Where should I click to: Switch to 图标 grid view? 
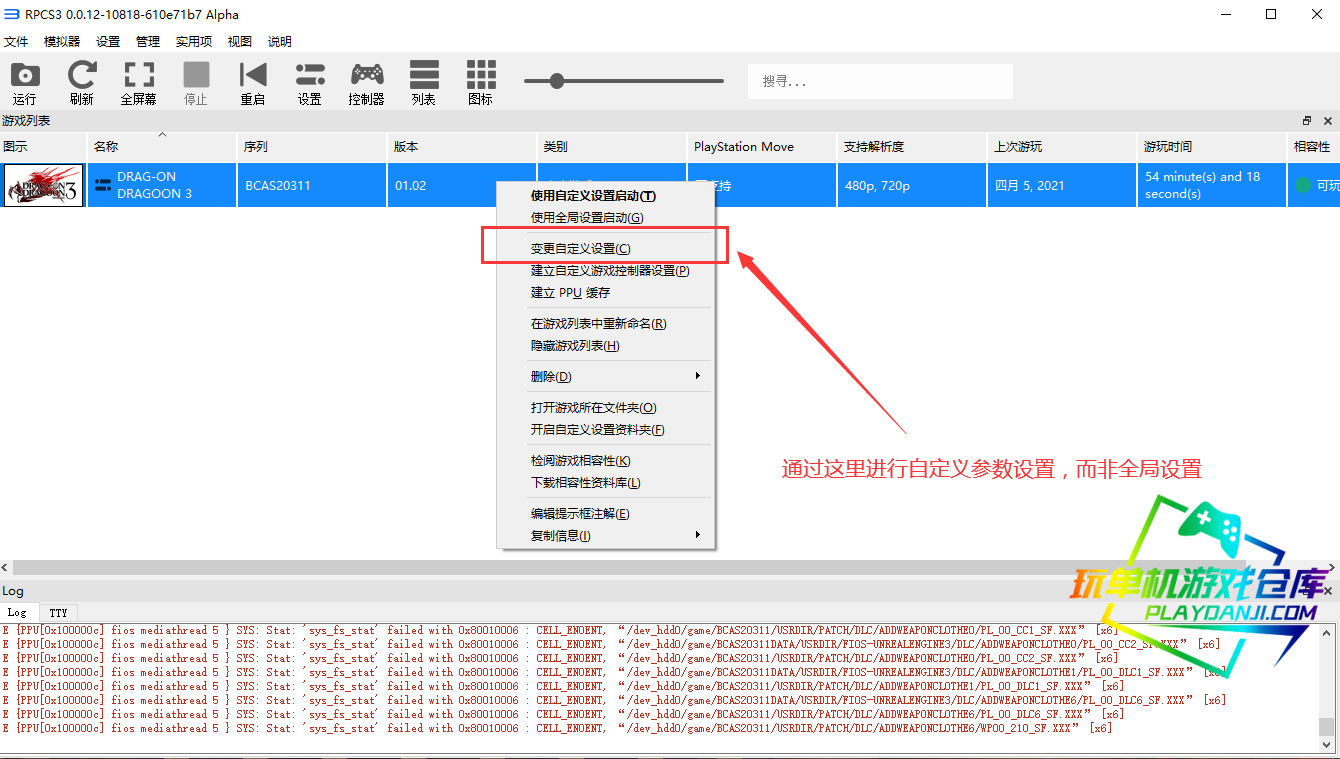pos(481,82)
